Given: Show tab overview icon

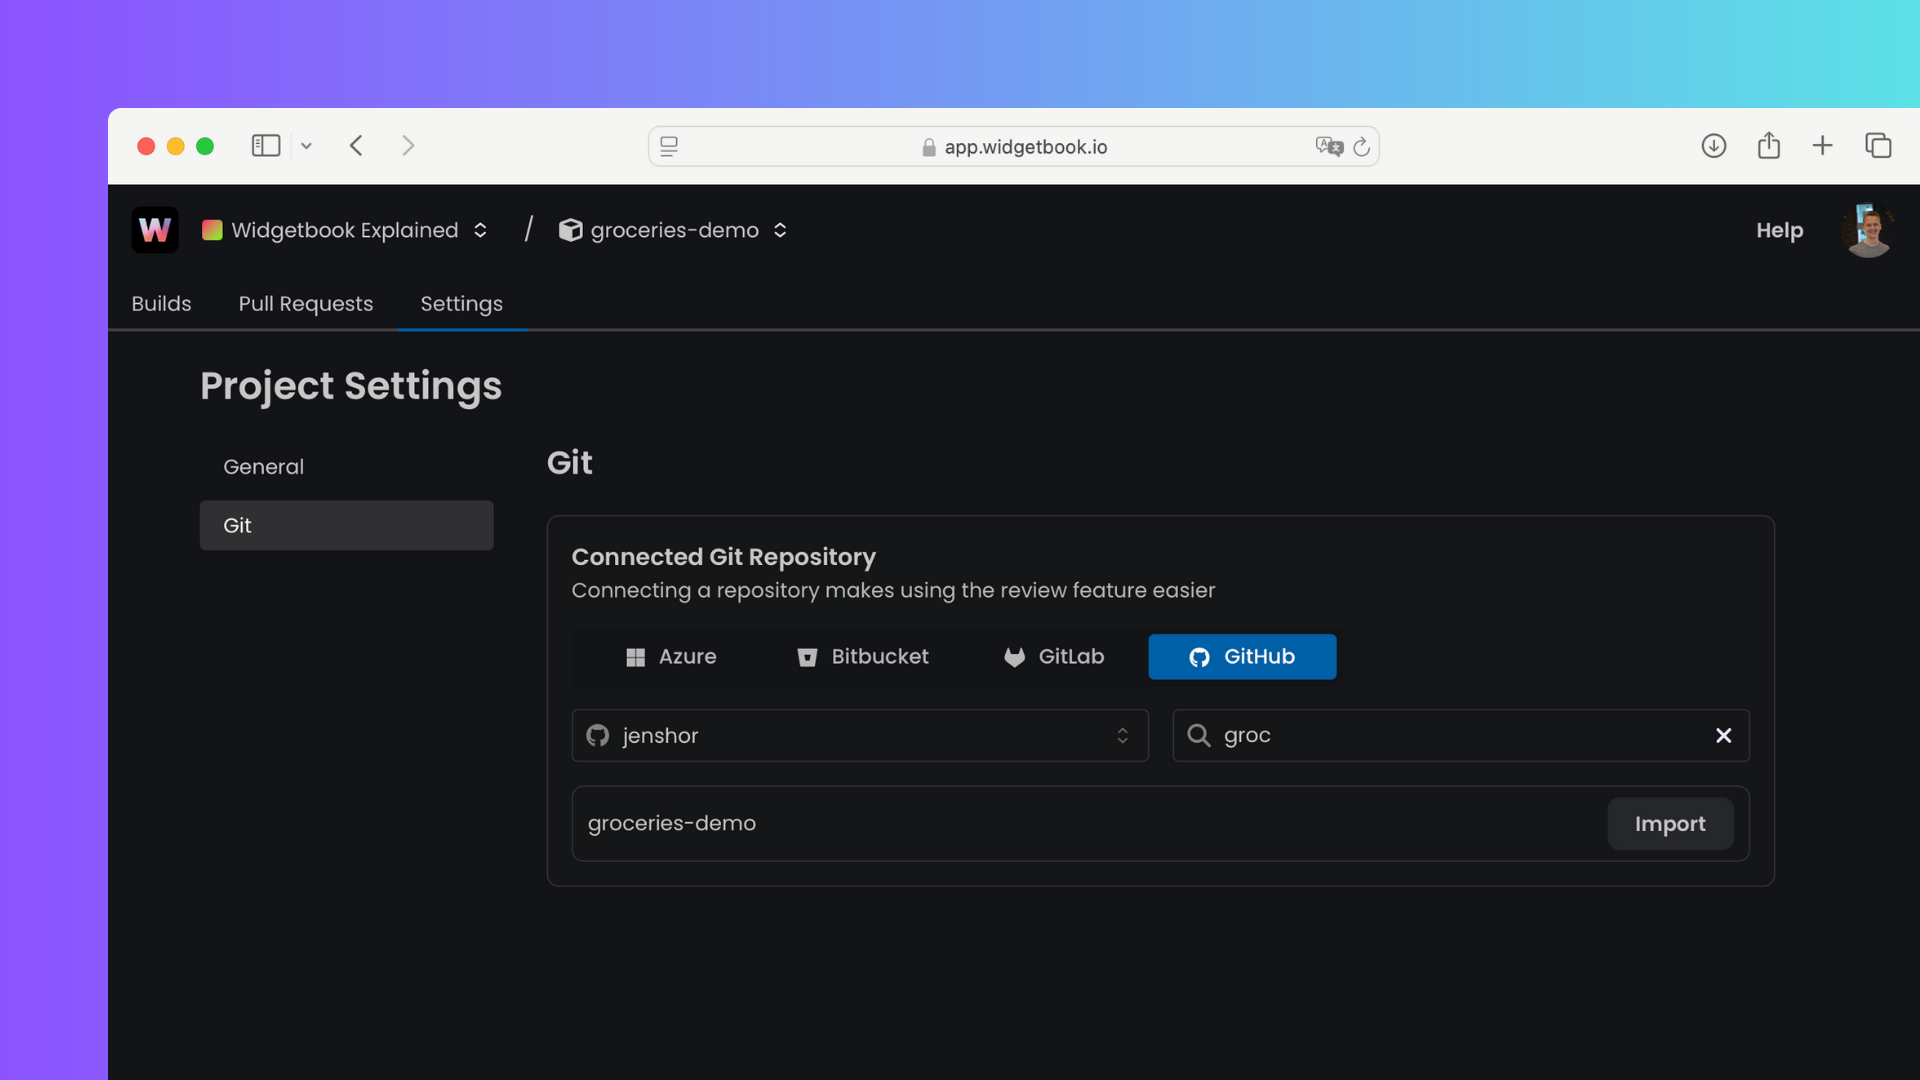Looking at the screenshot, I should pos(1877,146).
